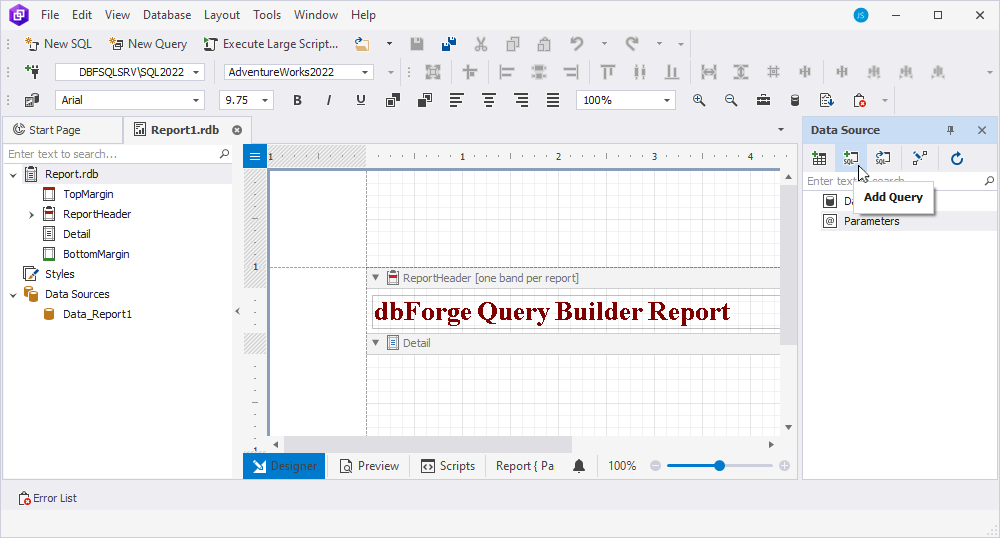Click the Redo arrow icon
Screen dimensions: 1000x538
(x=632, y=44)
